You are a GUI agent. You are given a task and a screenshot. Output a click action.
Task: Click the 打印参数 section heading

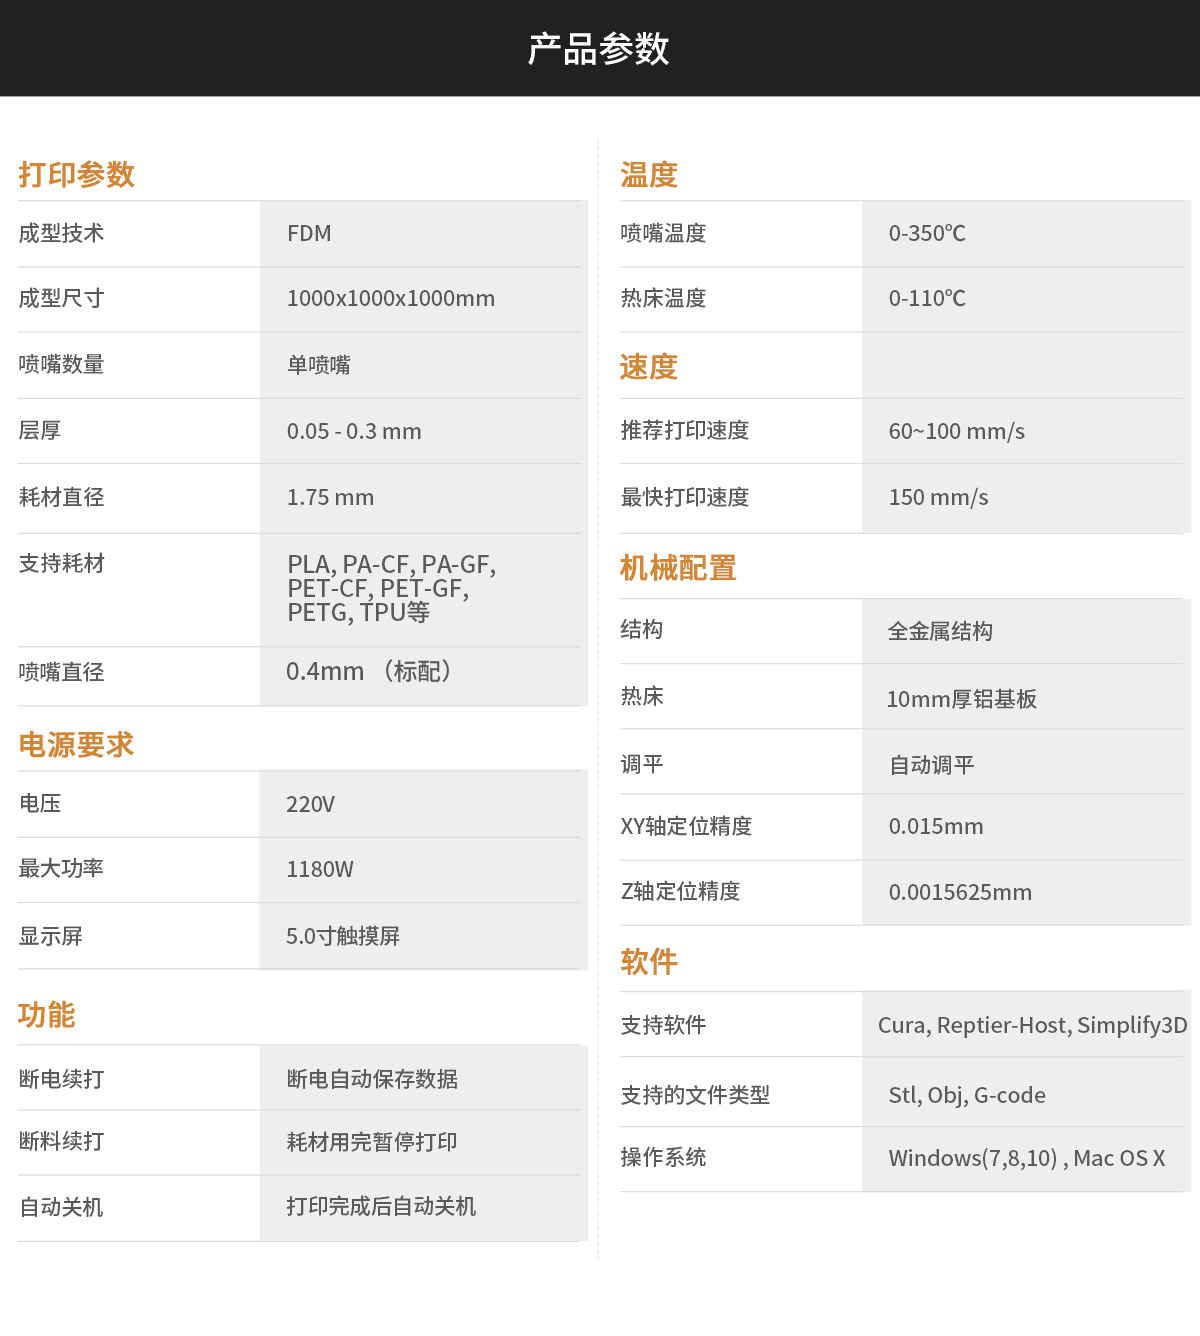(x=76, y=175)
